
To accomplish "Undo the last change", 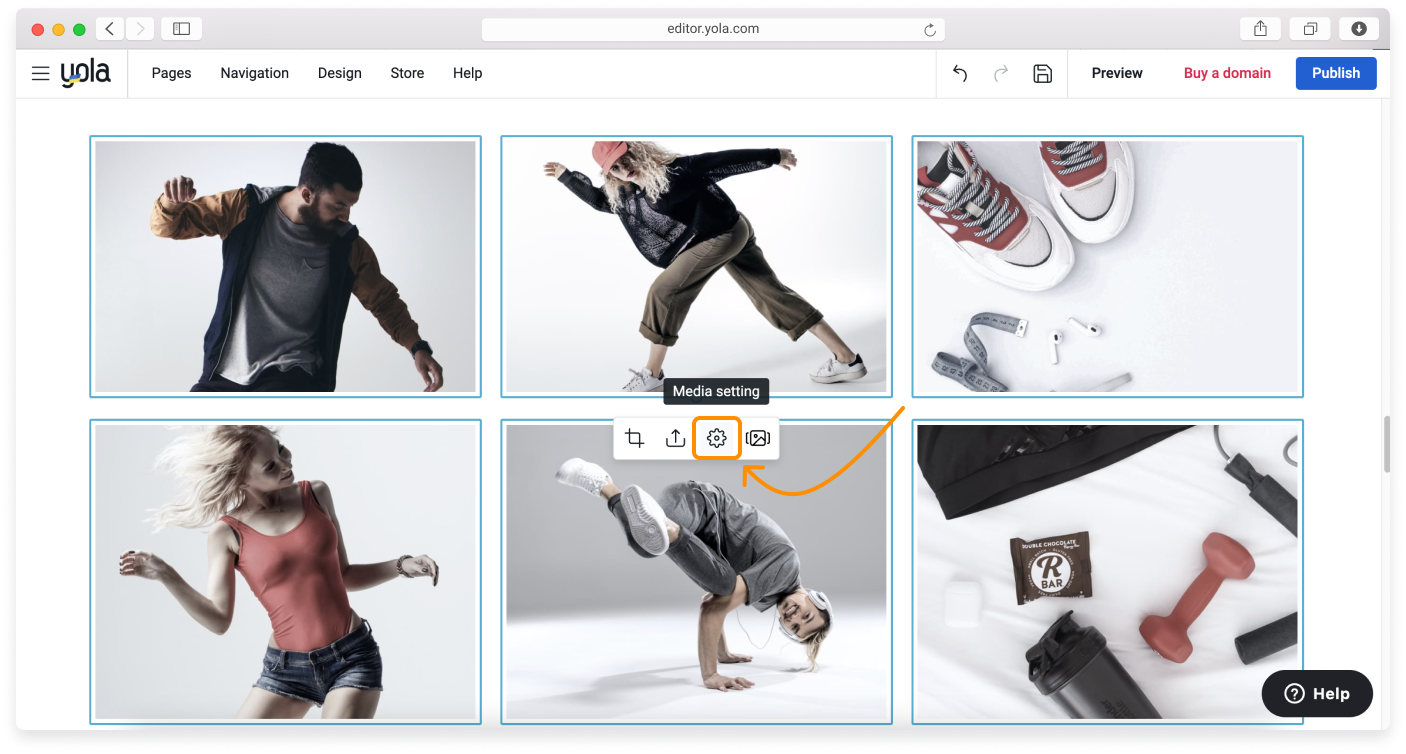I will (x=959, y=73).
